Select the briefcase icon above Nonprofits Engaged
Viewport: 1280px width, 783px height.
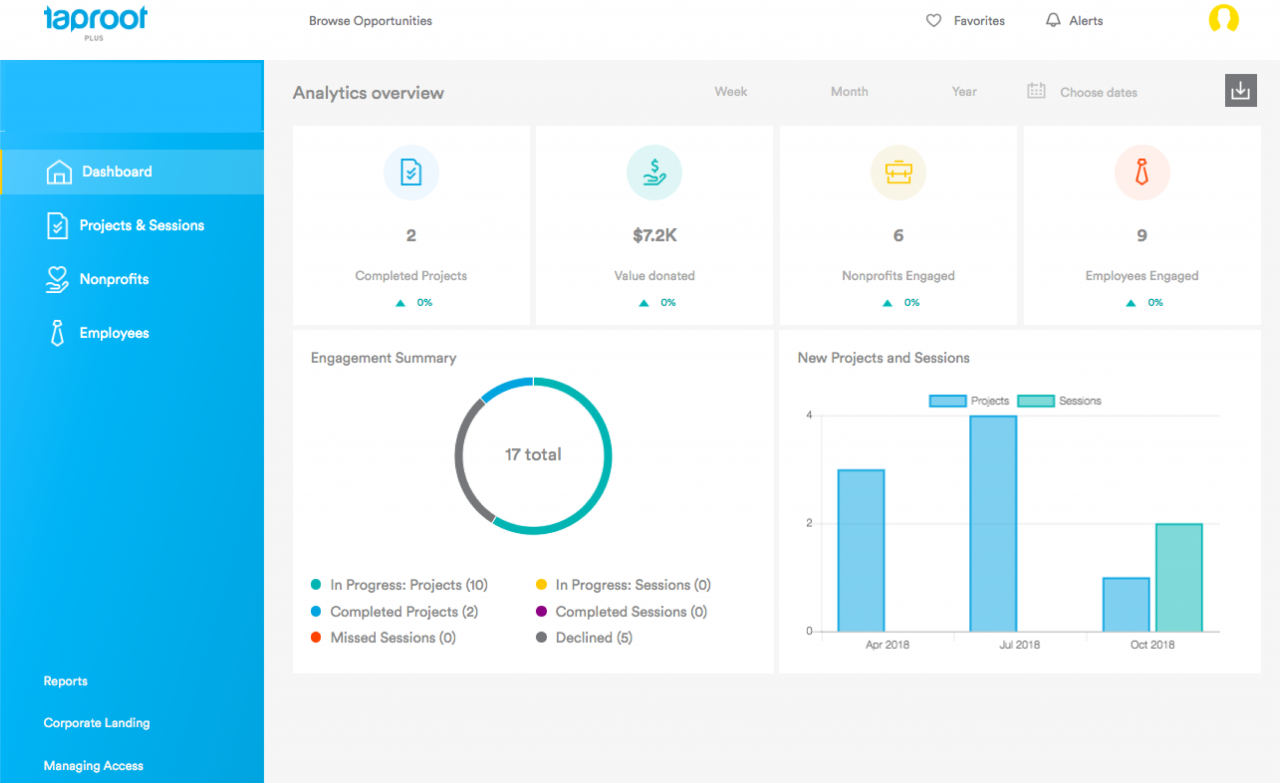[898, 172]
